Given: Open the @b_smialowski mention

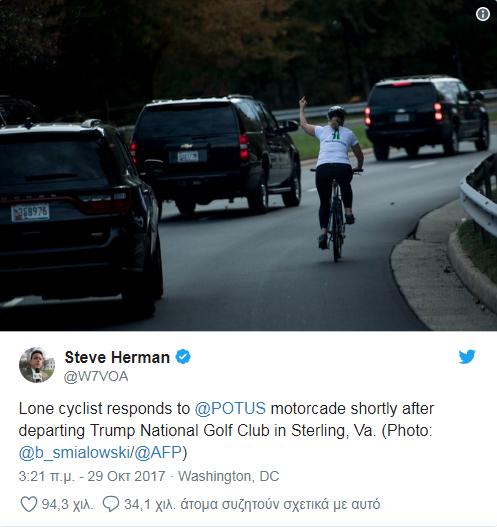Looking at the screenshot, I should [x=74, y=452].
